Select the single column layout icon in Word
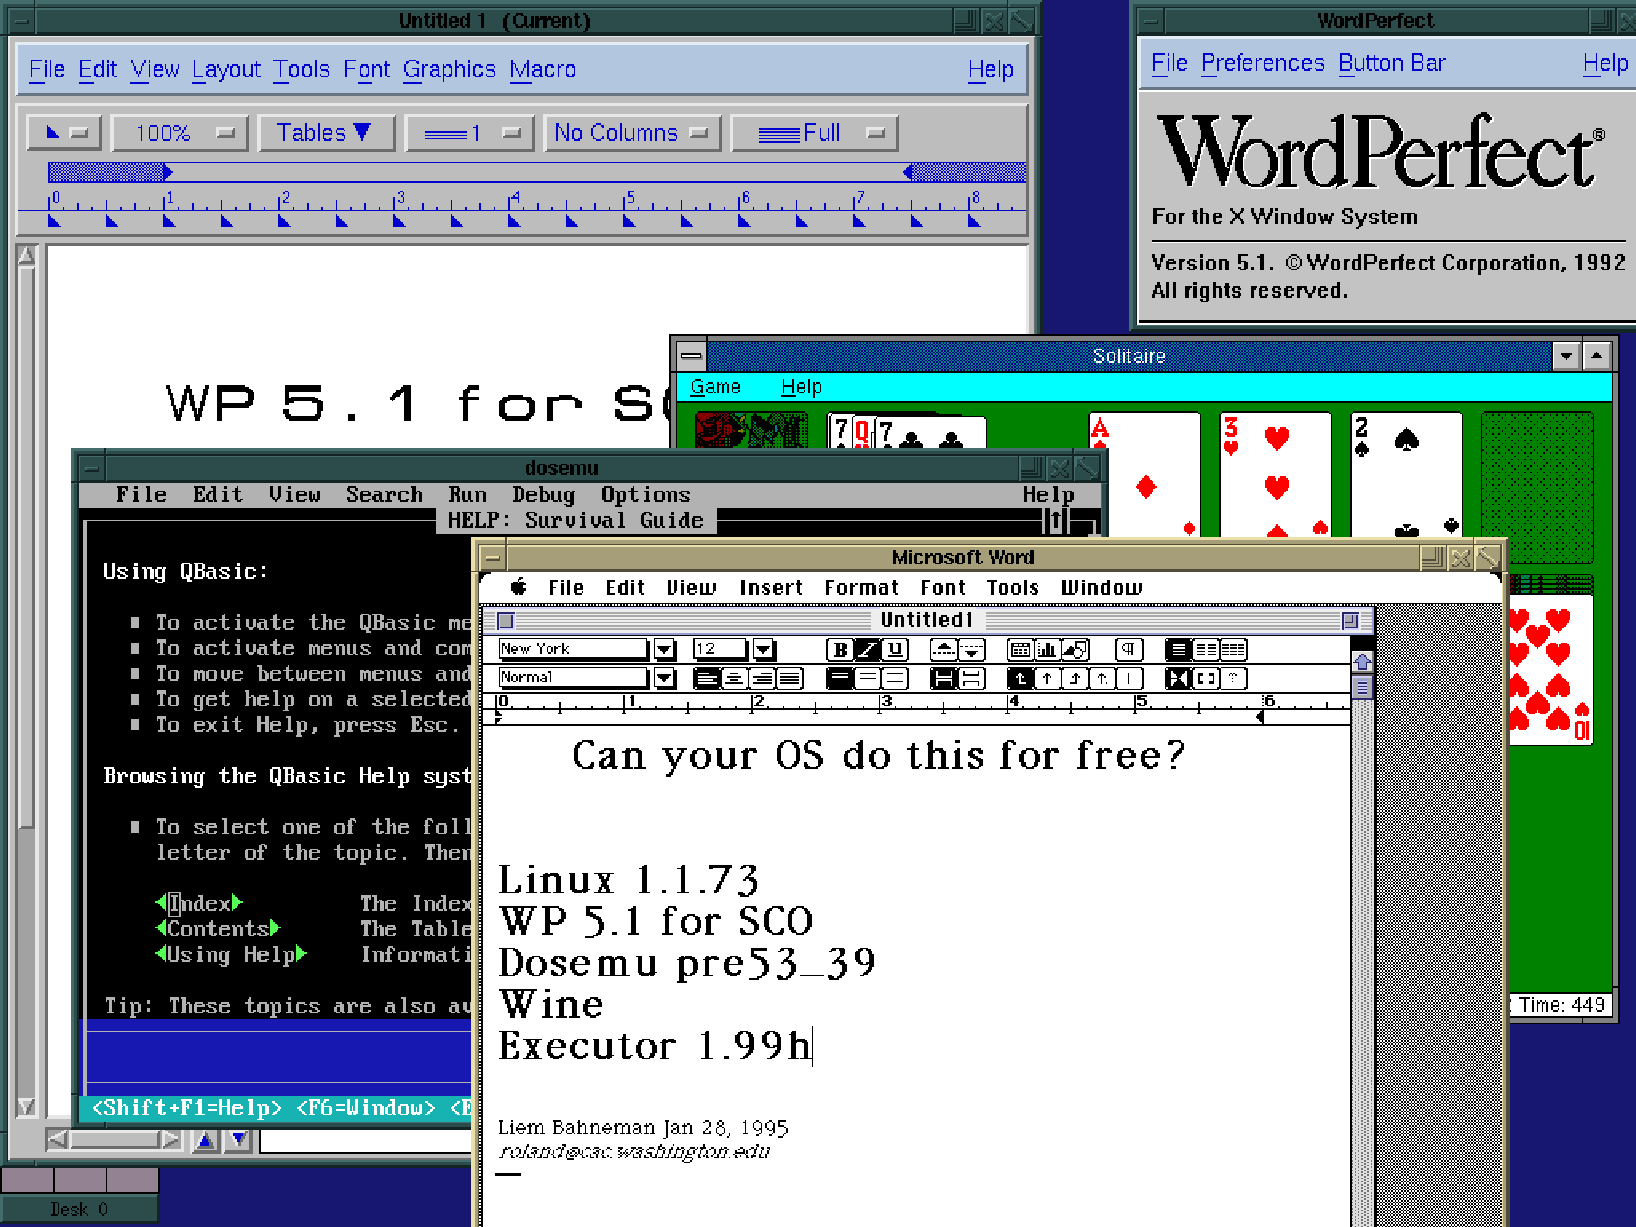 pos(1179,650)
